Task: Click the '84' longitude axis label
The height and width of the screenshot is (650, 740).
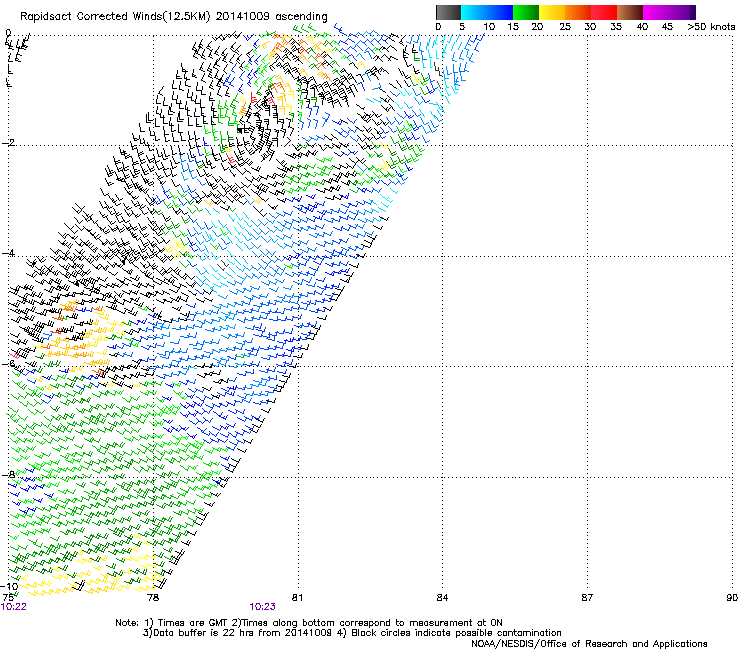Action: click(x=442, y=598)
